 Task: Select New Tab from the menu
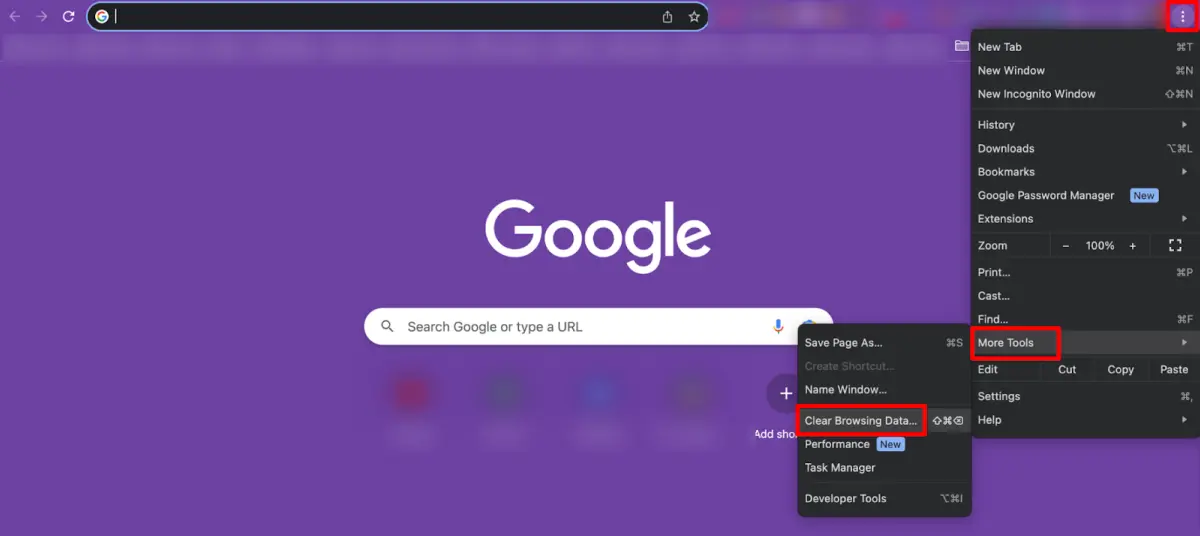click(1085, 47)
